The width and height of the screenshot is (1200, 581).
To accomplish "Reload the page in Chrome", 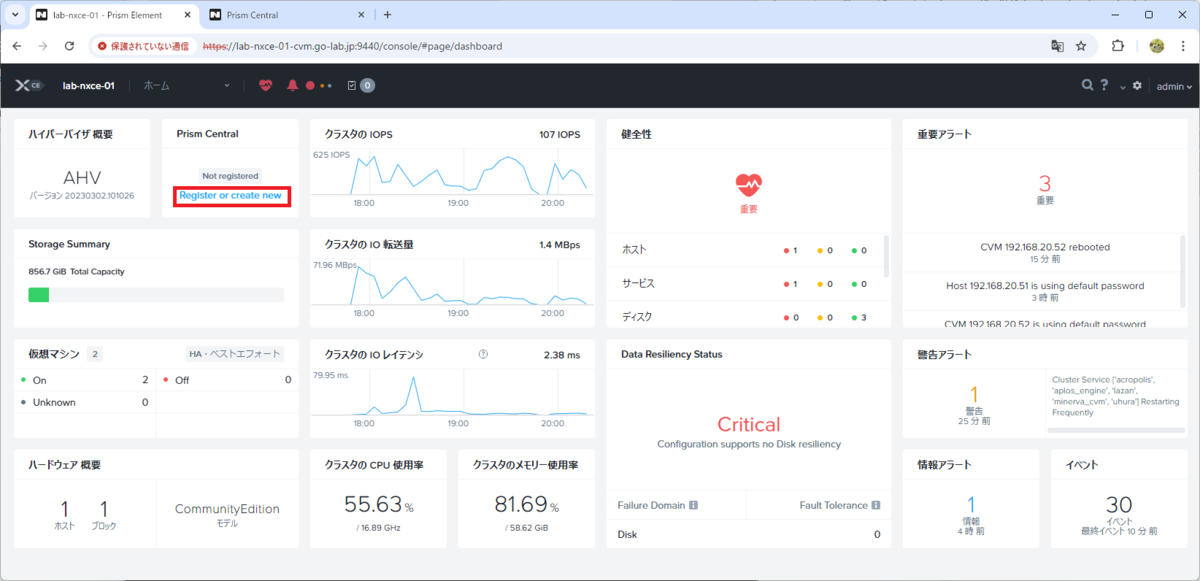I will click(69, 46).
